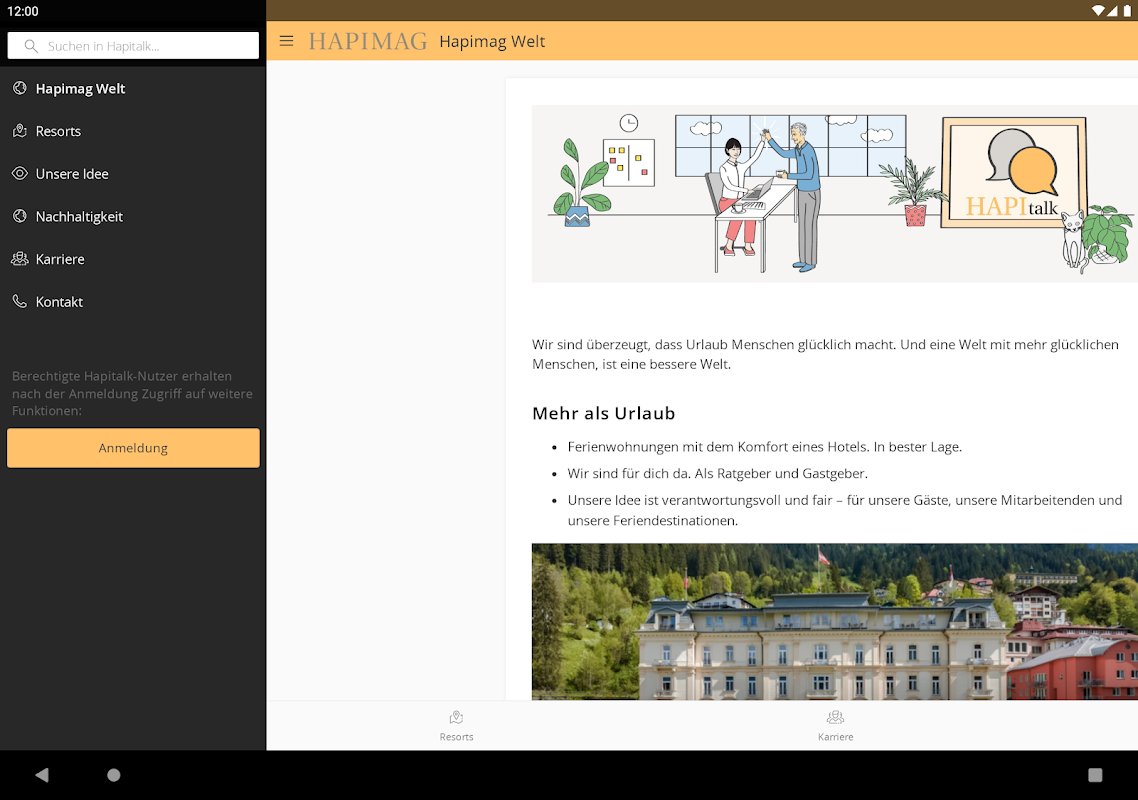Click the eye icon beside Unsere Idee
This screenshot has width=1138, height=800.
tap(20, 174)
